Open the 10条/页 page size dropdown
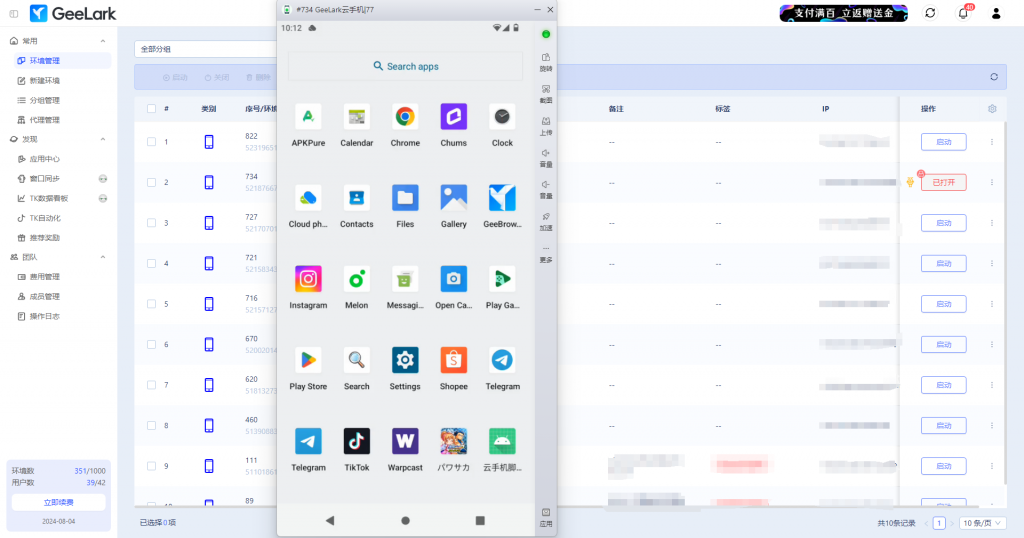This screenshot has width=1024, height=538. (983, 523)
